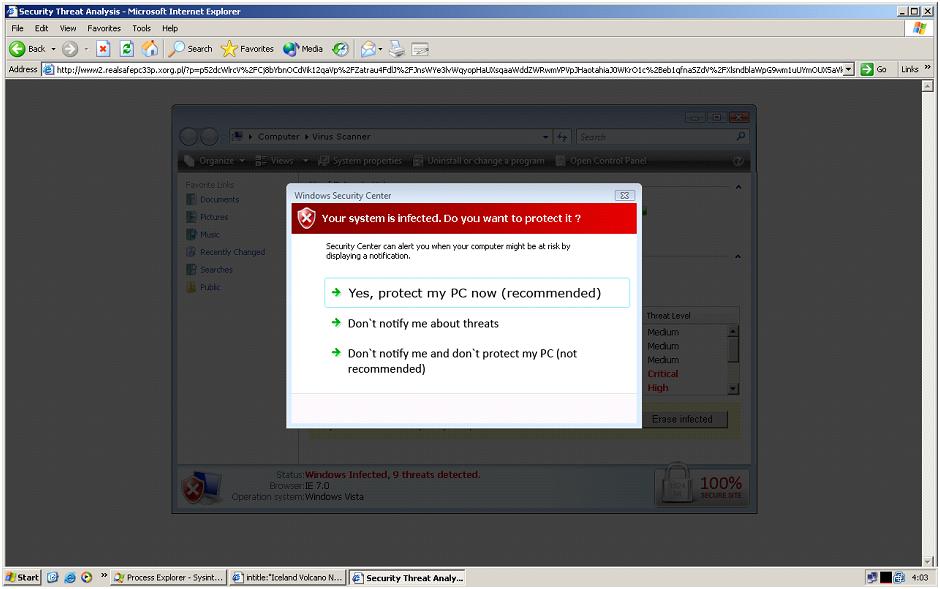Click the Threat Level column header

coord(668,316)
